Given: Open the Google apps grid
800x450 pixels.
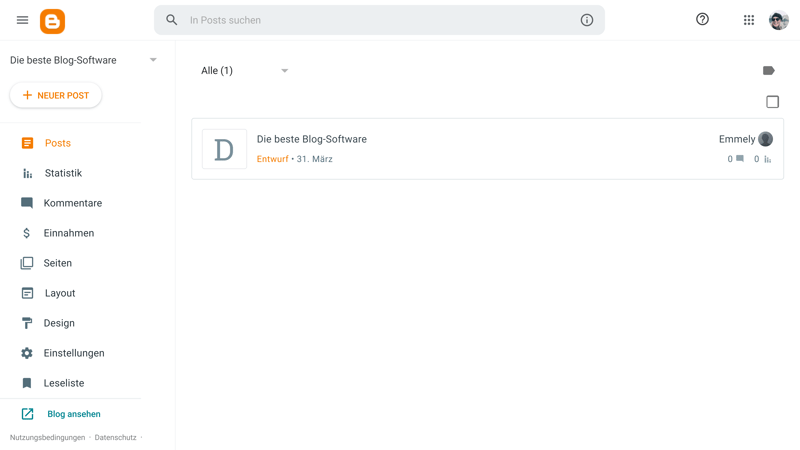Looking at the screenshot, I should coord(748,20).
